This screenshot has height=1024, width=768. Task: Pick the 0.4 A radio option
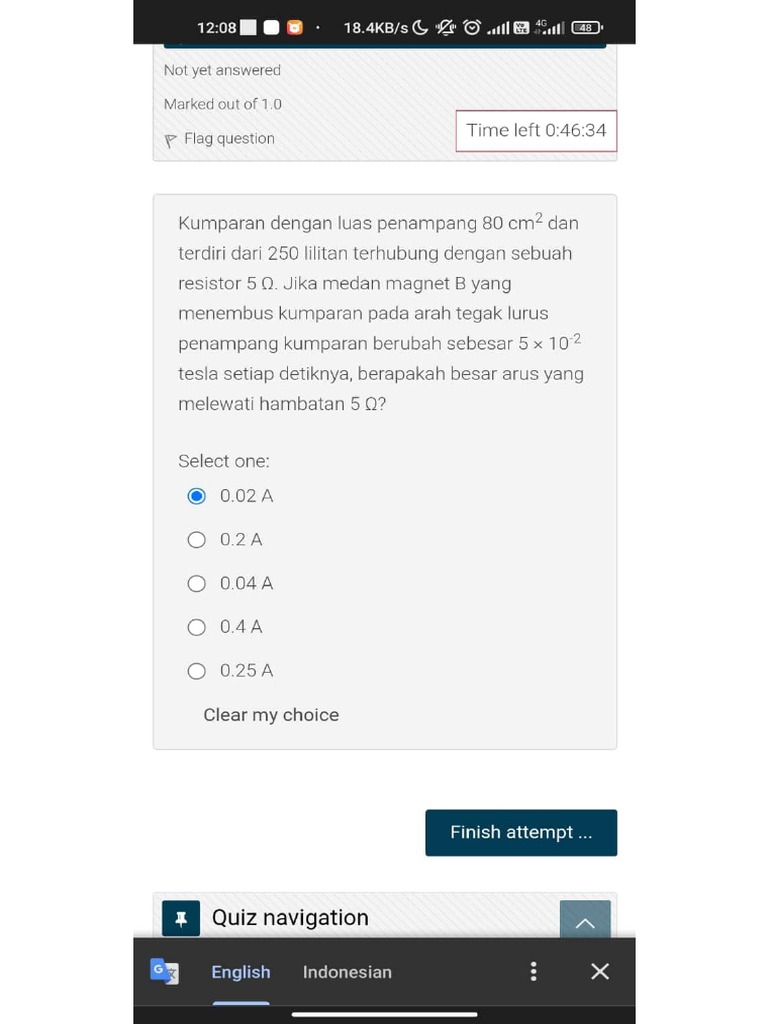(197, 627)
